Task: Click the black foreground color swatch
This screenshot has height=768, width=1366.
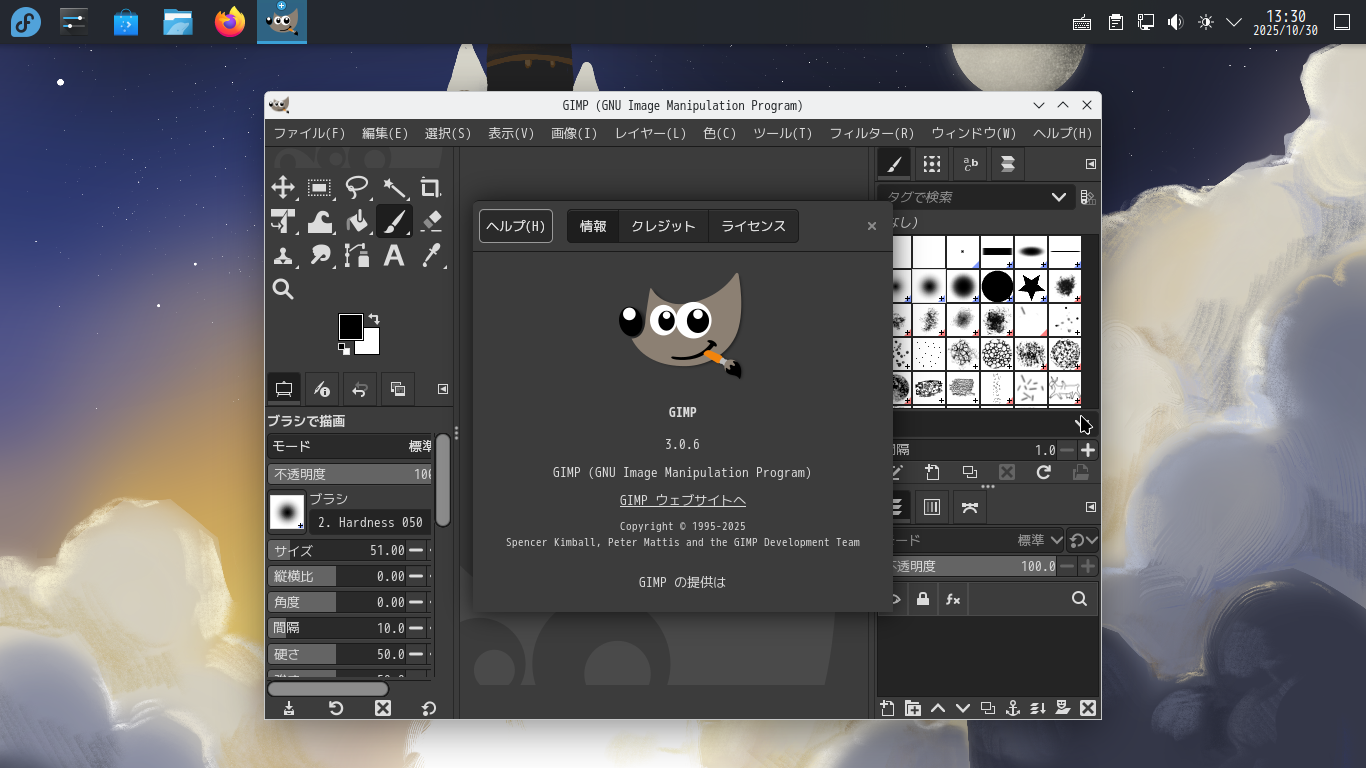Action: tap(350, 326)
